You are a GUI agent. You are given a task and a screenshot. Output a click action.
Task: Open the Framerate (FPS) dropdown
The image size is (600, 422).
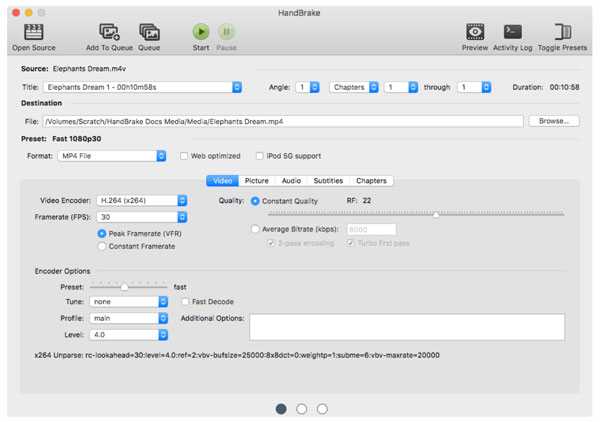pyautogui.click(x=142, y=217)
